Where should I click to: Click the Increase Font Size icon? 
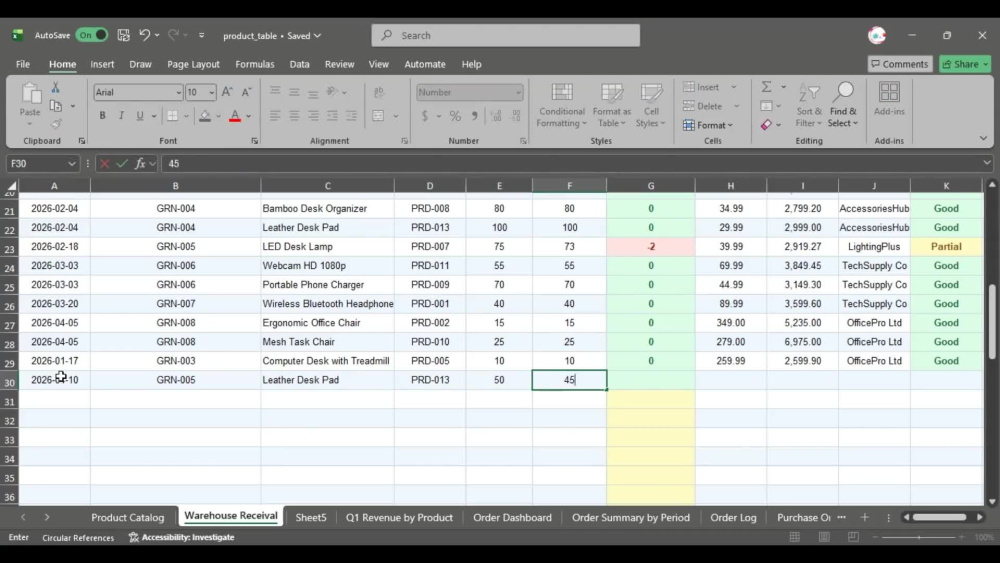(227, 92)
